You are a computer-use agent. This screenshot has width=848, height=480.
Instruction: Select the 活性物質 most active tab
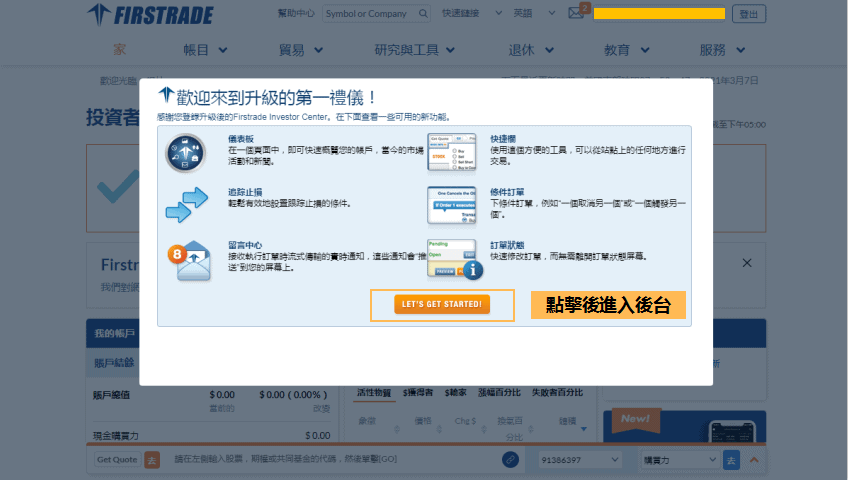[374, 392]
